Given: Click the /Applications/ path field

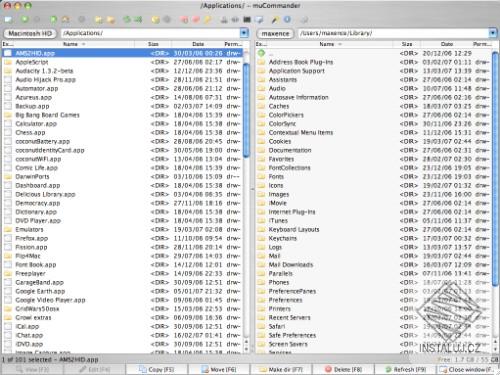Looking at the screenshot, I should 151,33.
